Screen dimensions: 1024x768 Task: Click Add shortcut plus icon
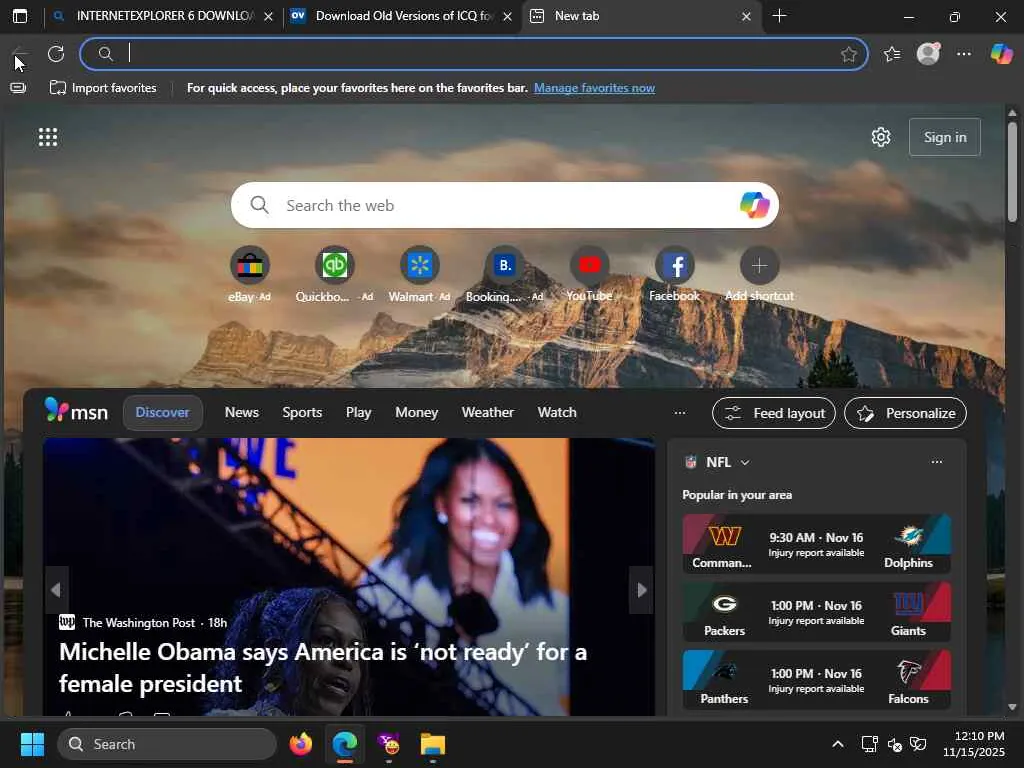pyautogui.click(x=760, y=266)
